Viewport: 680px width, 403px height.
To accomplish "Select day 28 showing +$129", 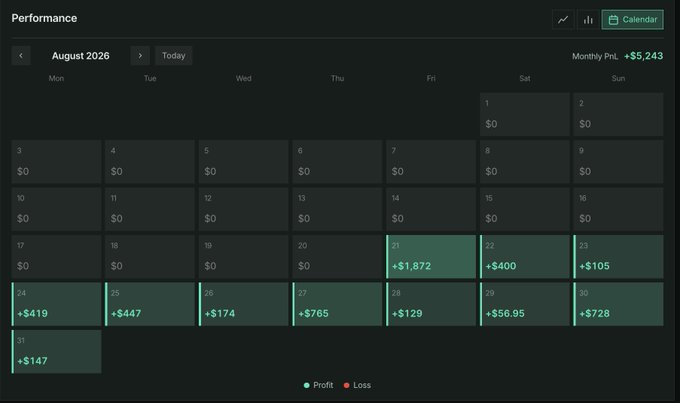I will tap(431, 304).
